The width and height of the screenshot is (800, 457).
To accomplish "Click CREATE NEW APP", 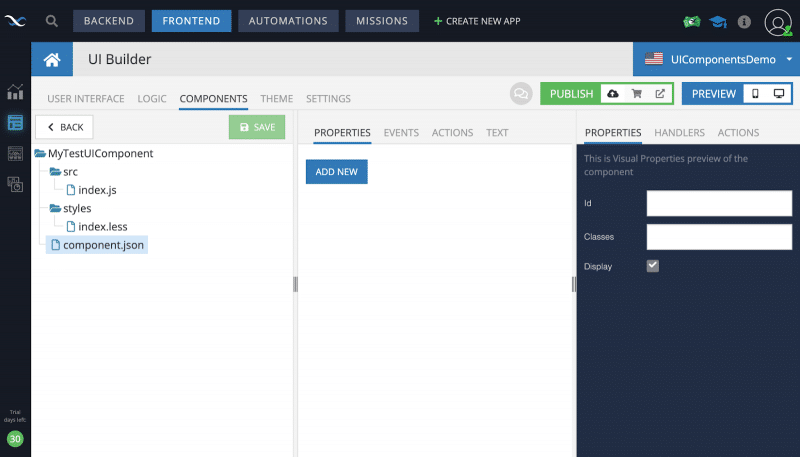I will click(x=477, y=21).
